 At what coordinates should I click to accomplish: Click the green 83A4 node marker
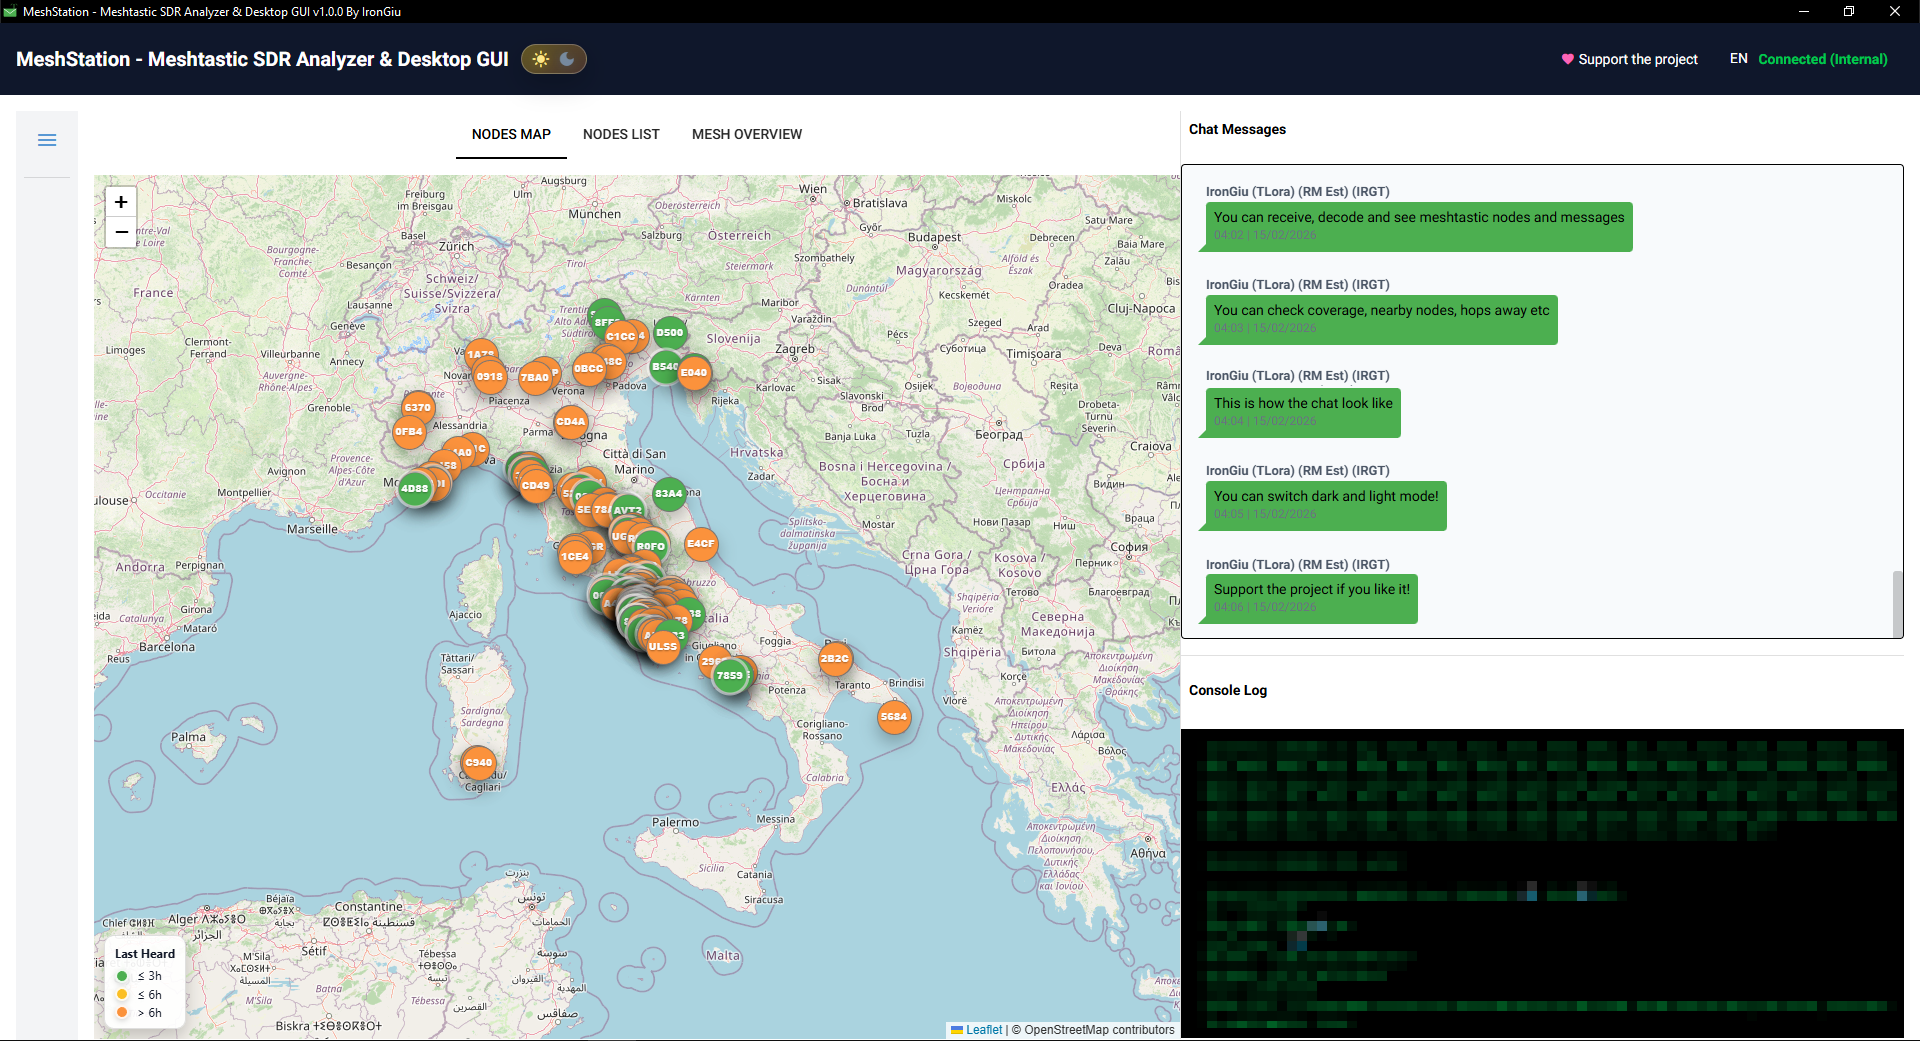point(669,494)
